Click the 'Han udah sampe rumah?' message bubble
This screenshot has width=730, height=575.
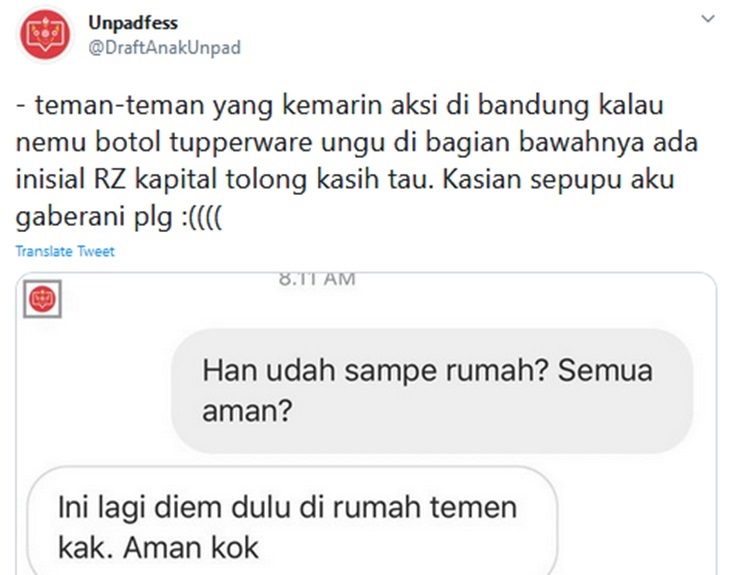click(x=433, y=390)
